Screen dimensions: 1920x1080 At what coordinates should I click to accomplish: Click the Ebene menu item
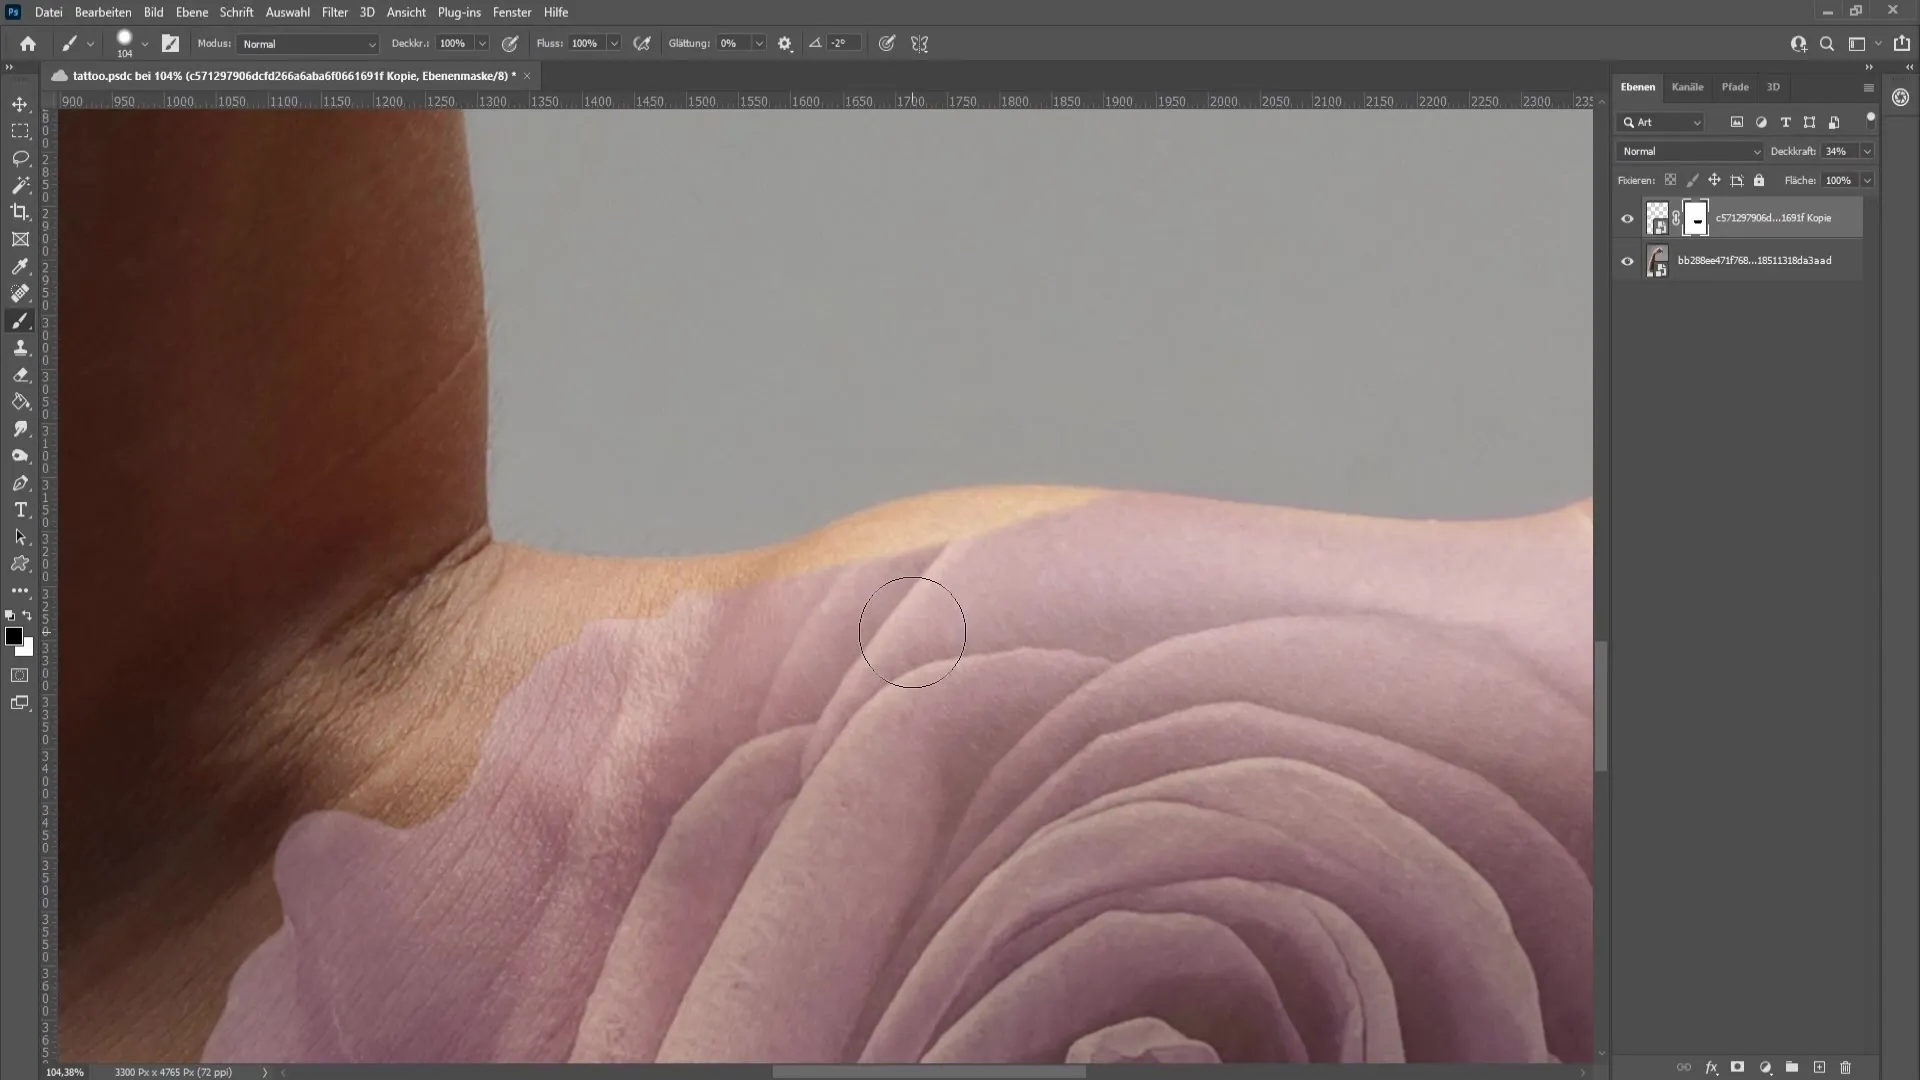(190, 11)
